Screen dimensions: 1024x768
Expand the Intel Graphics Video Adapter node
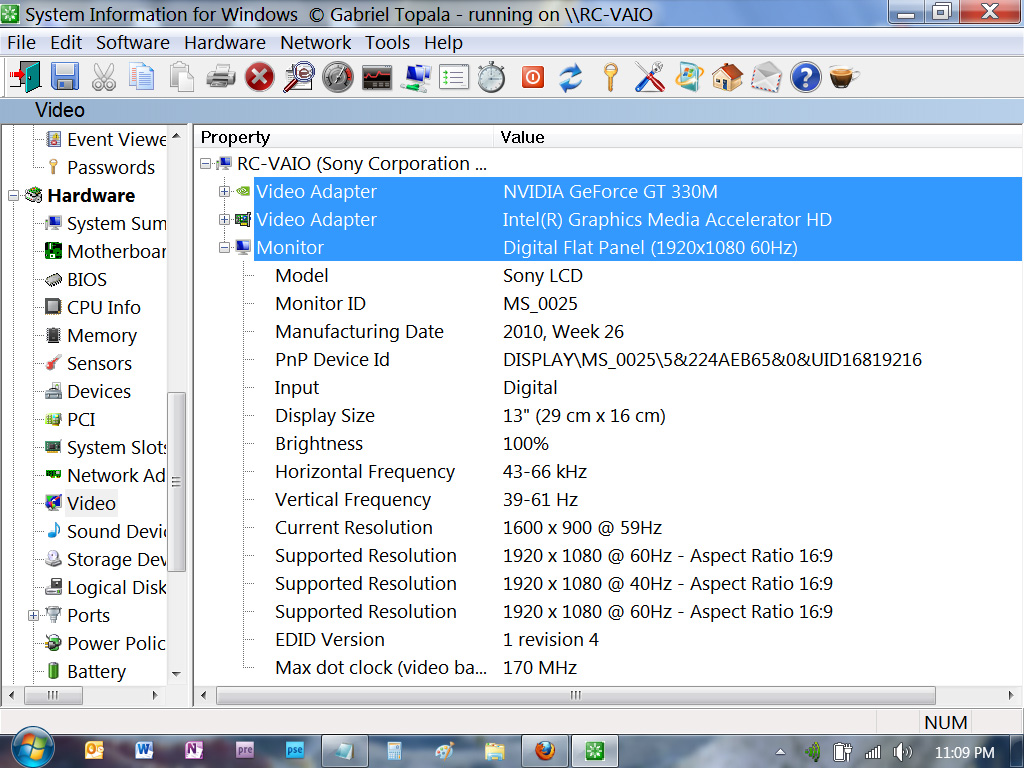[225, 219]
